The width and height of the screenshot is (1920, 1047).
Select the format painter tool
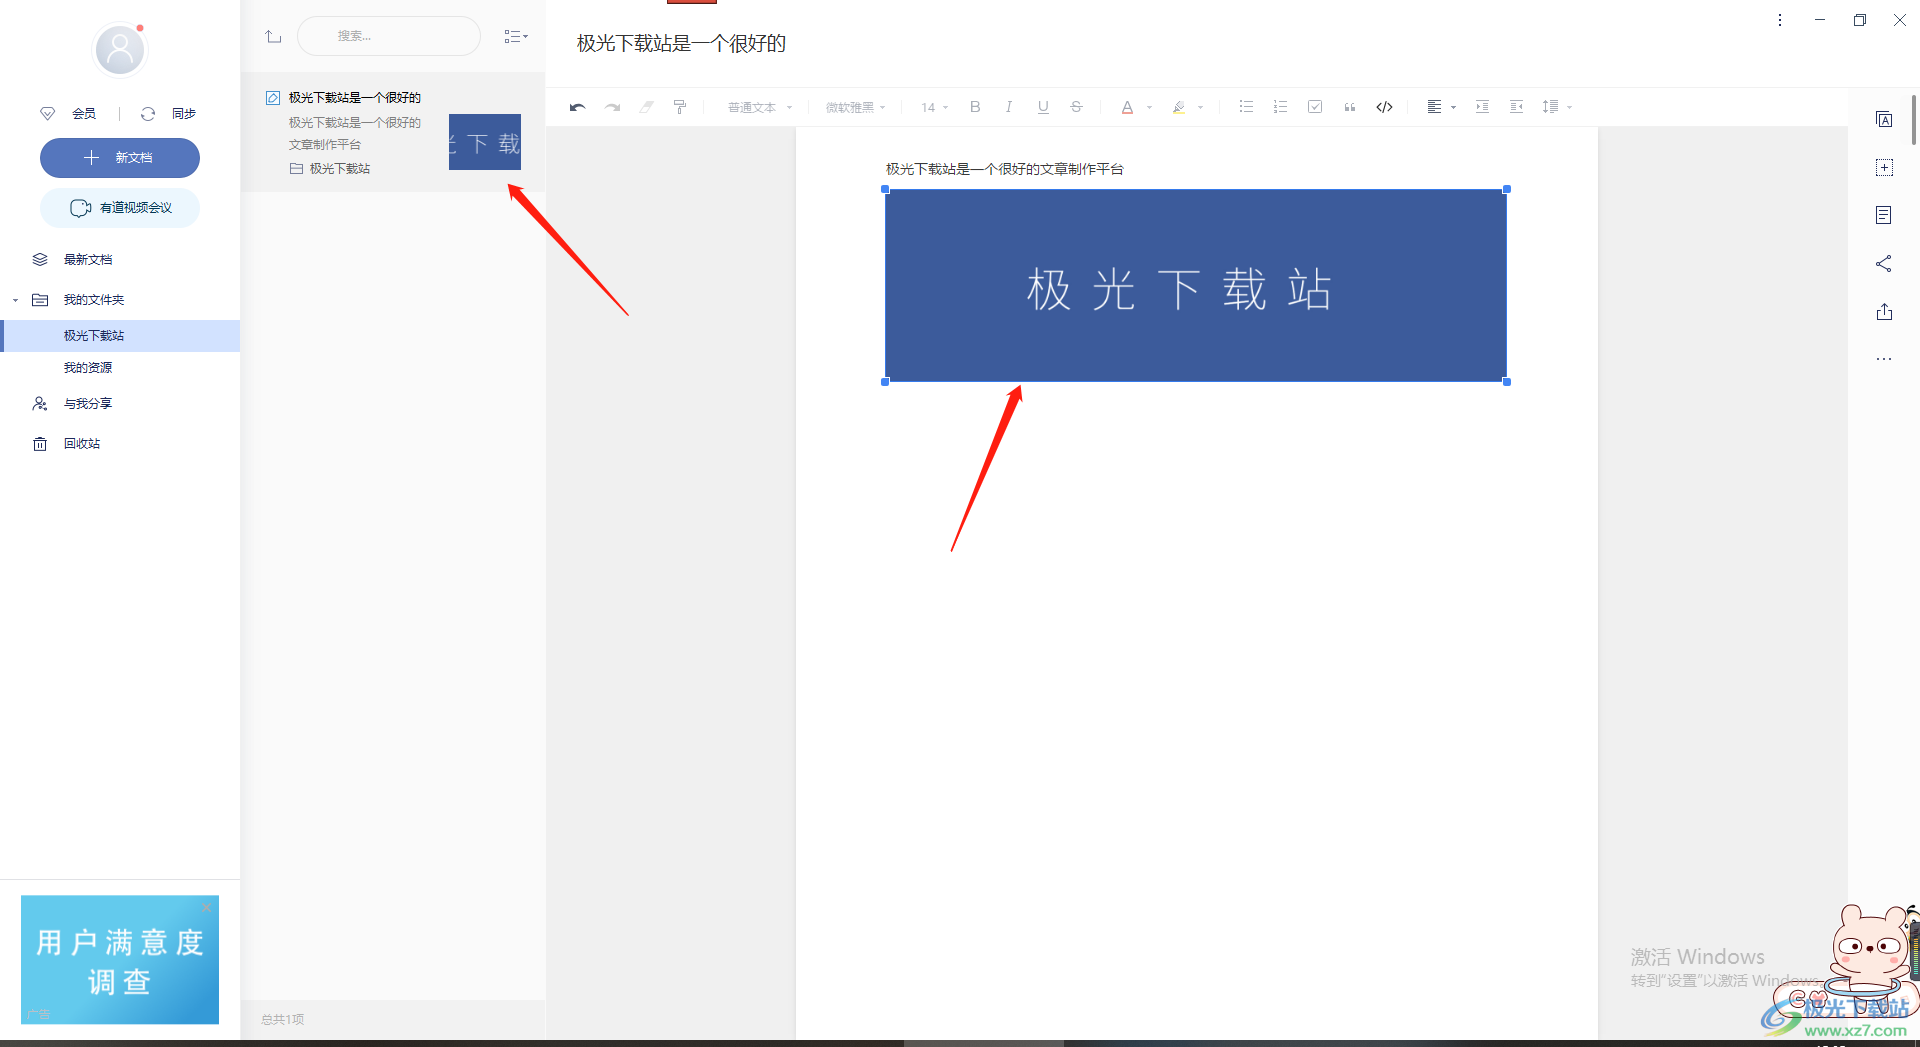[680, 107]
